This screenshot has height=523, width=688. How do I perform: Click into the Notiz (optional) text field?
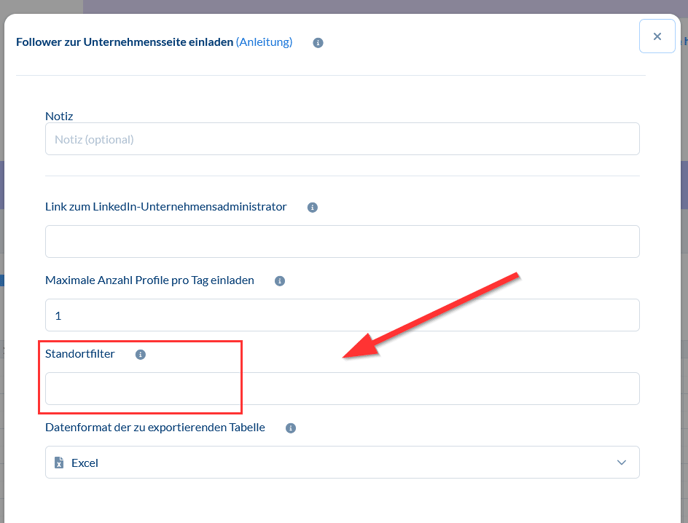342,139
